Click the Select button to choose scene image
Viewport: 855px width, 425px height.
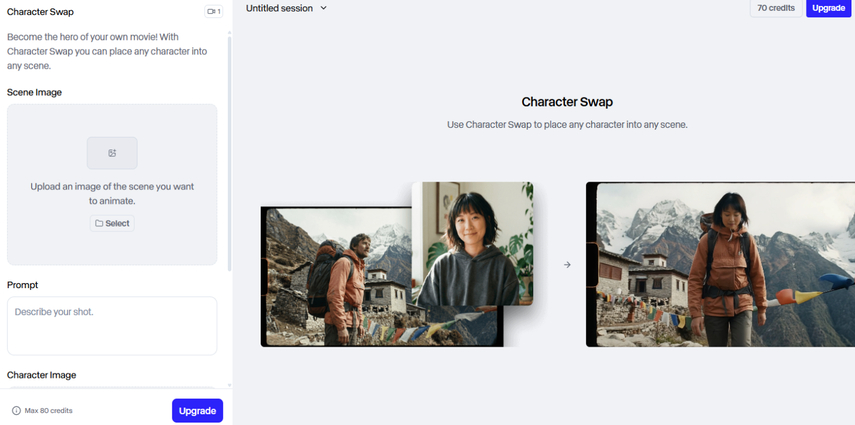(x=112, y=223)
